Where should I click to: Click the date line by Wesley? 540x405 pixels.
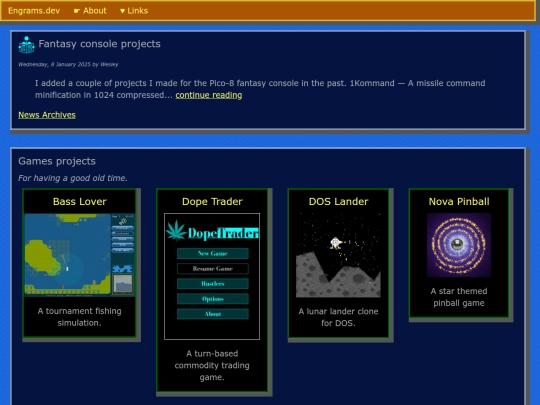[x=68, y=64]
